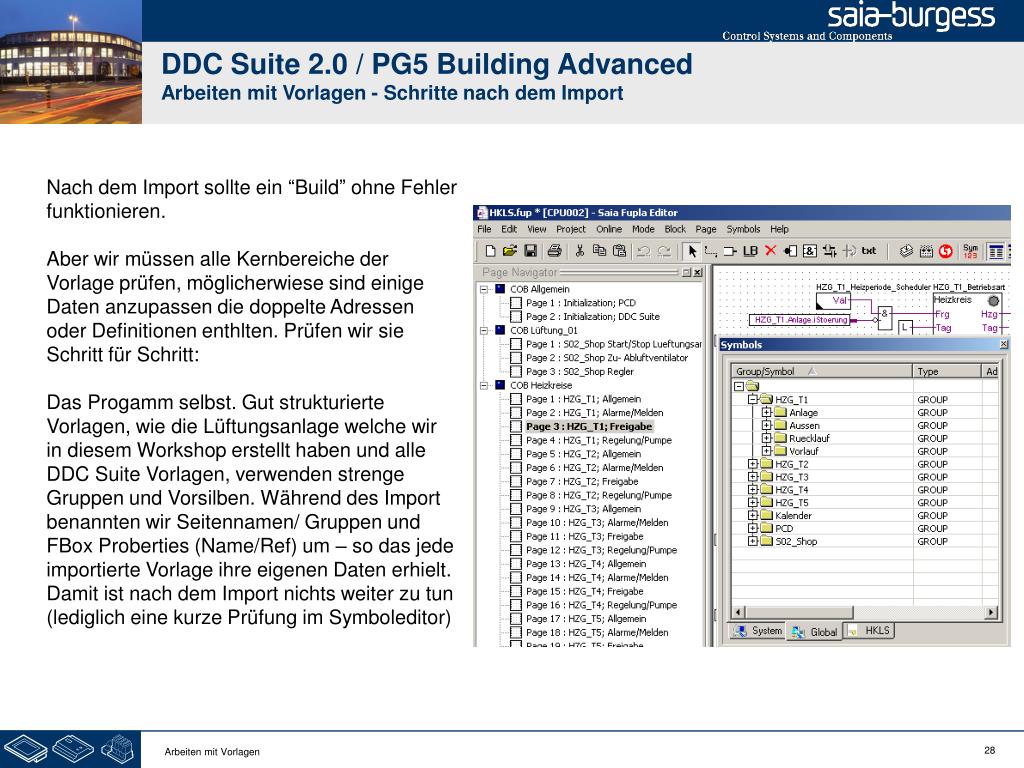Expand the HZG_T2 symbol group
Image resolution: width=1024 pixels, height=768 pixels.
(752, 464)
